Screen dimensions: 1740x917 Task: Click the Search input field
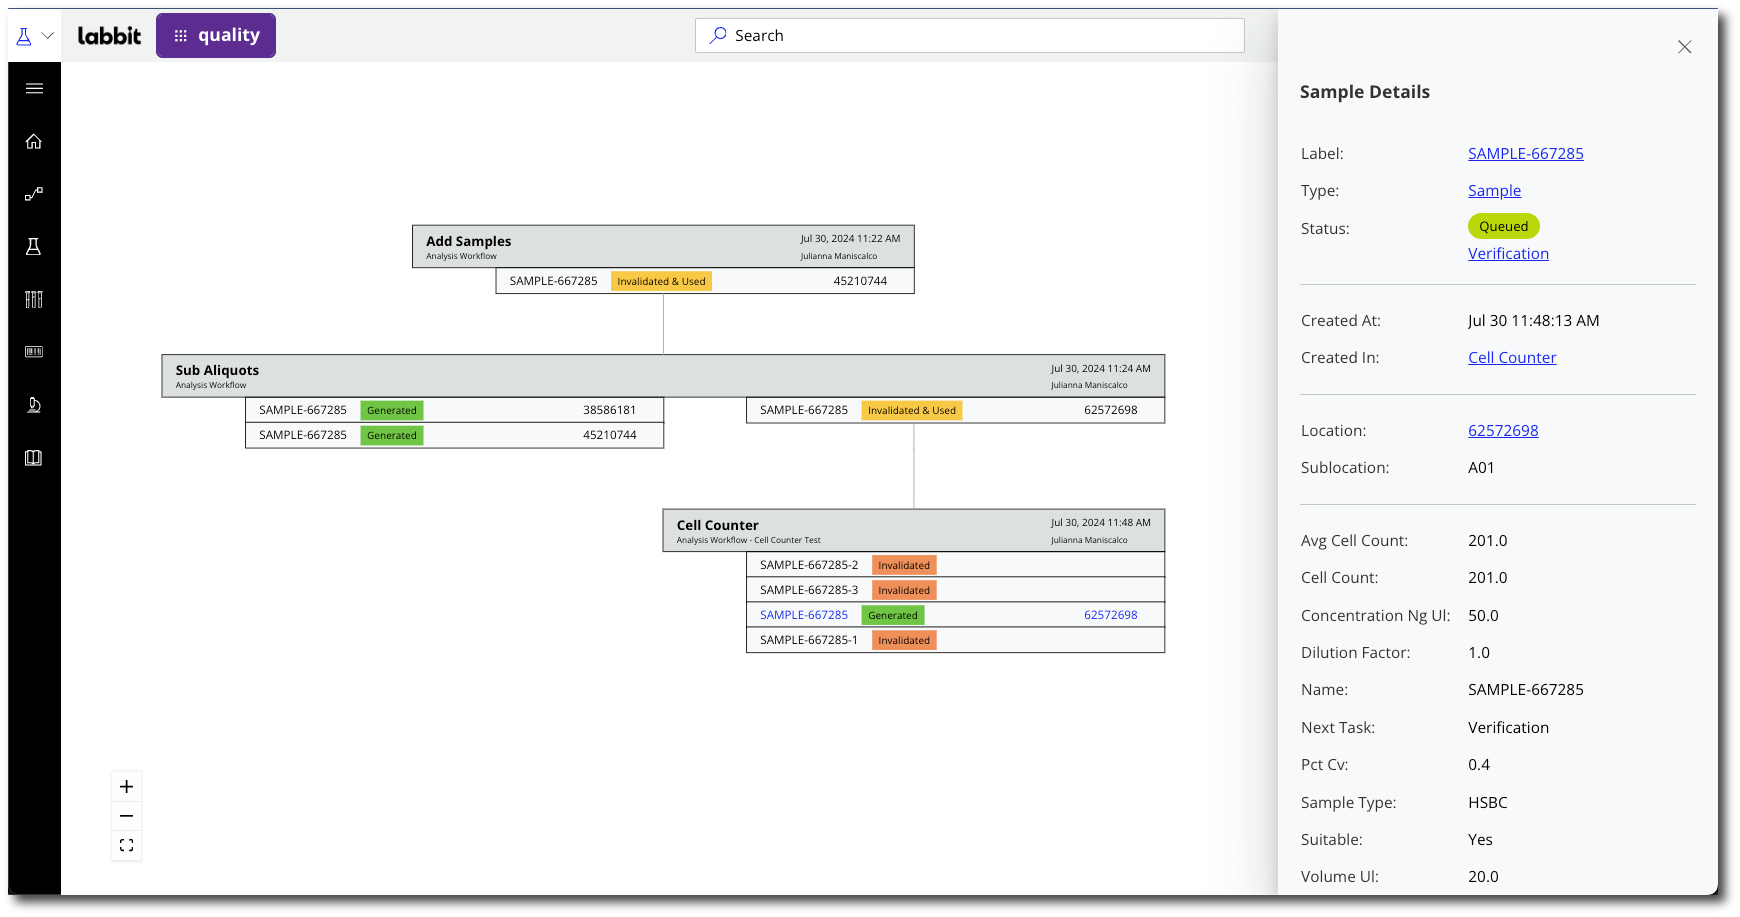[970, 36]
